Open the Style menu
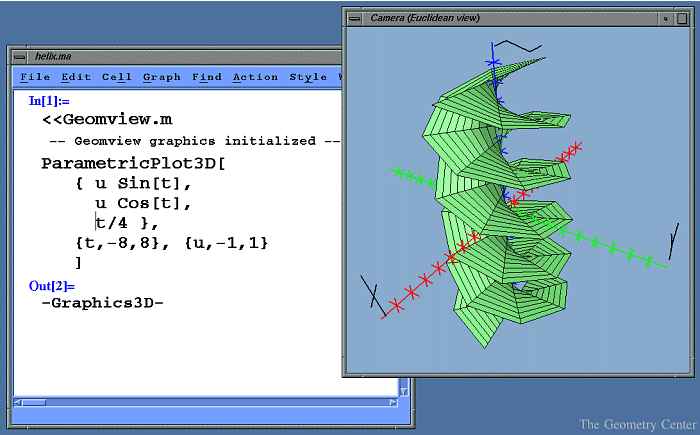Screen dimensions: 700x435 coord(308,77)
